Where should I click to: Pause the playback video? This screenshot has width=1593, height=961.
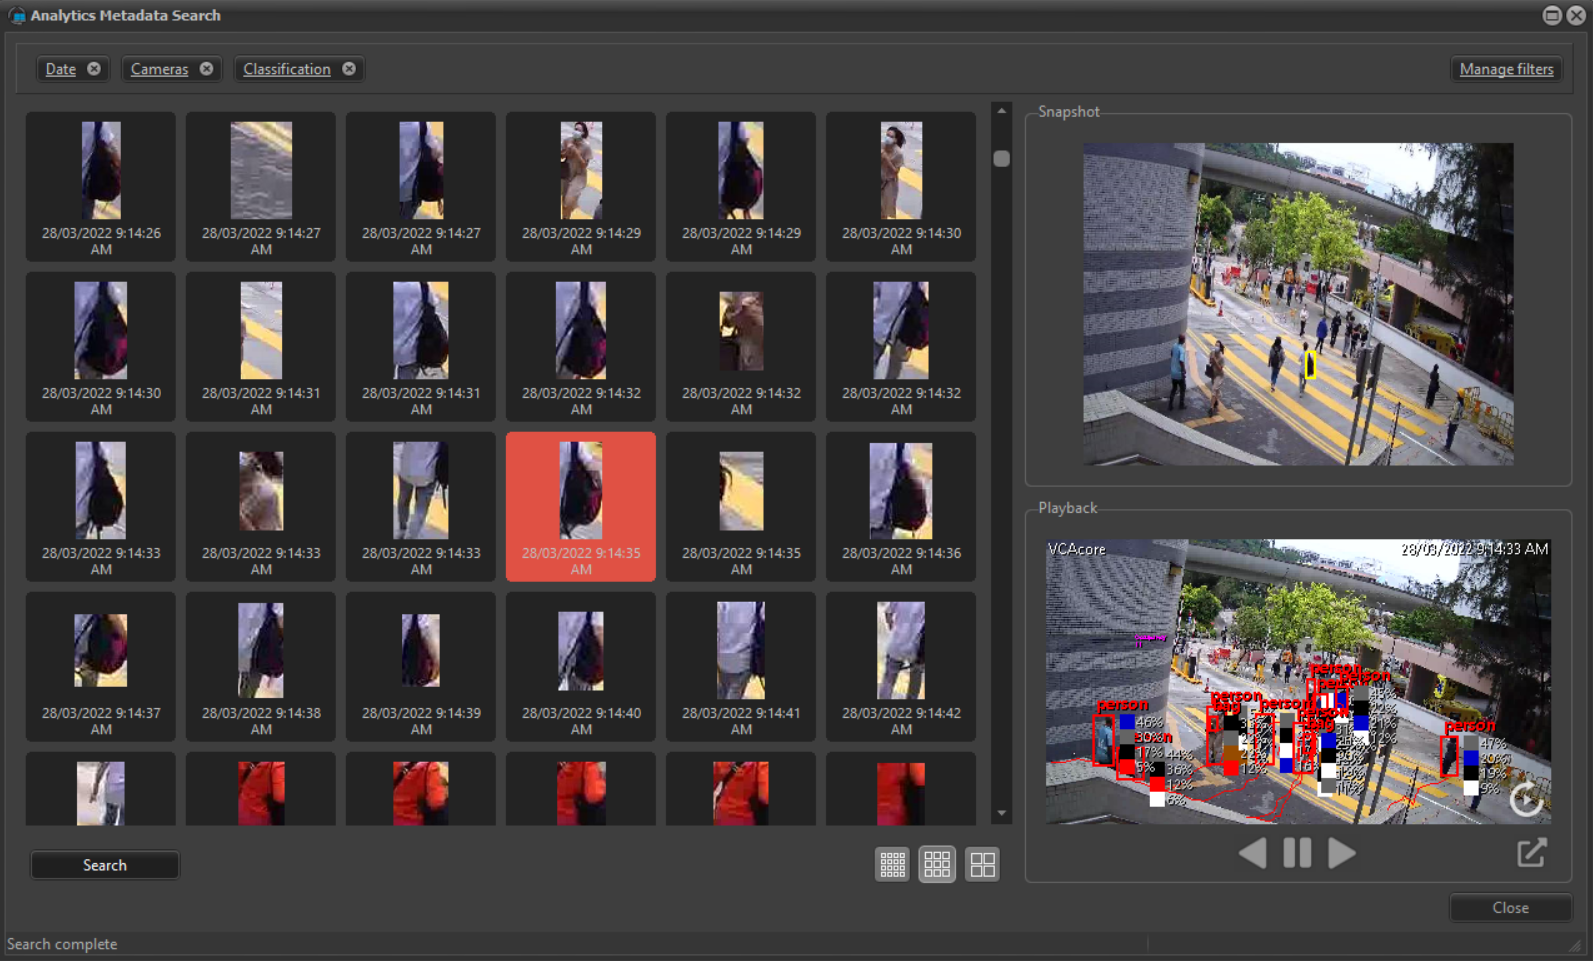coord(1297,853)
